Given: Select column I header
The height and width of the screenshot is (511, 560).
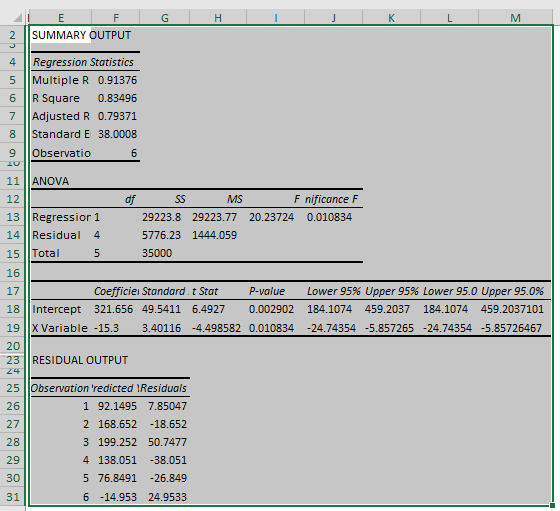Looking at the screenshot, I should point(276,17).
